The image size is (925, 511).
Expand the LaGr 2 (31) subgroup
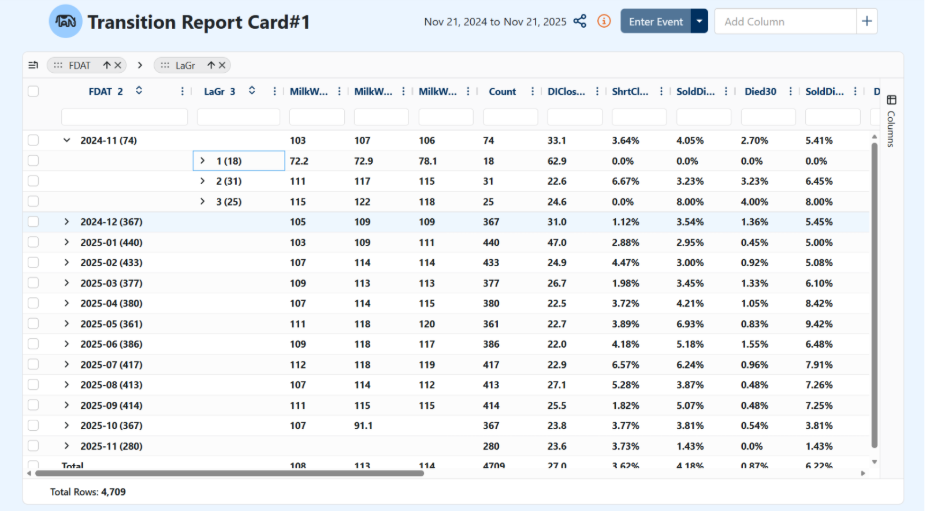[x=203, y=181]
